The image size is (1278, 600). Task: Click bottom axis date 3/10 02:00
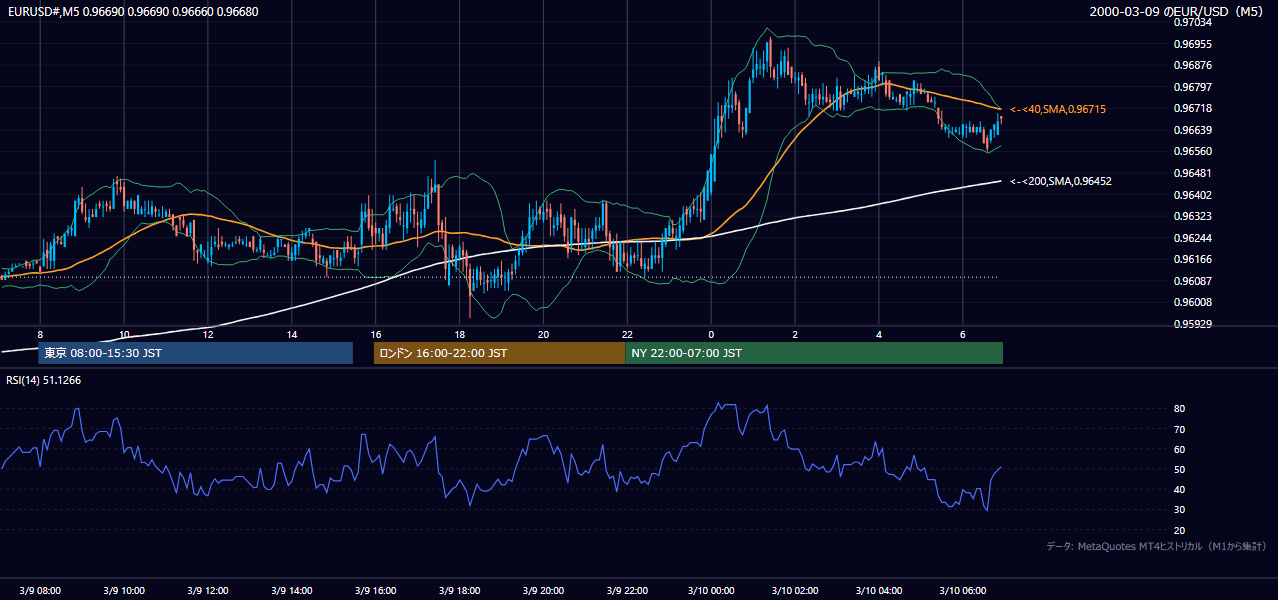[795, 590]
